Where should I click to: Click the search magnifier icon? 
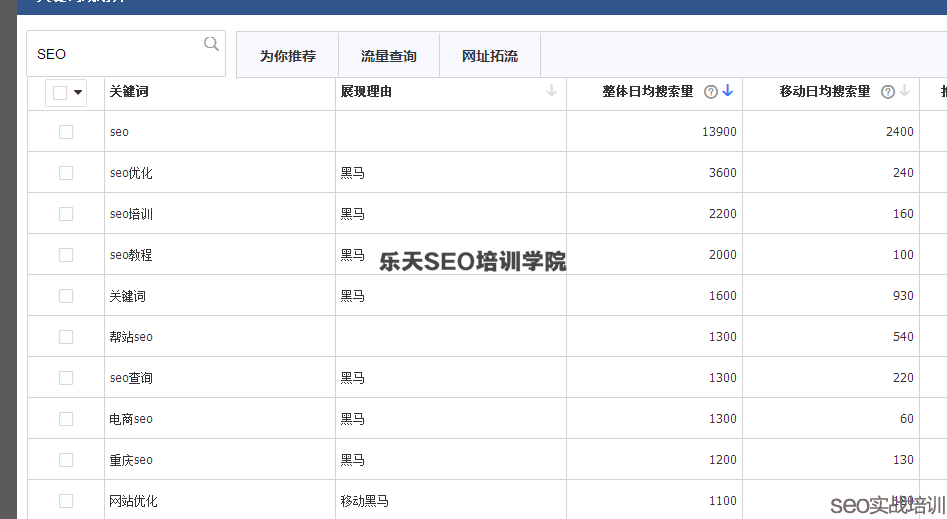pos(211,44)
